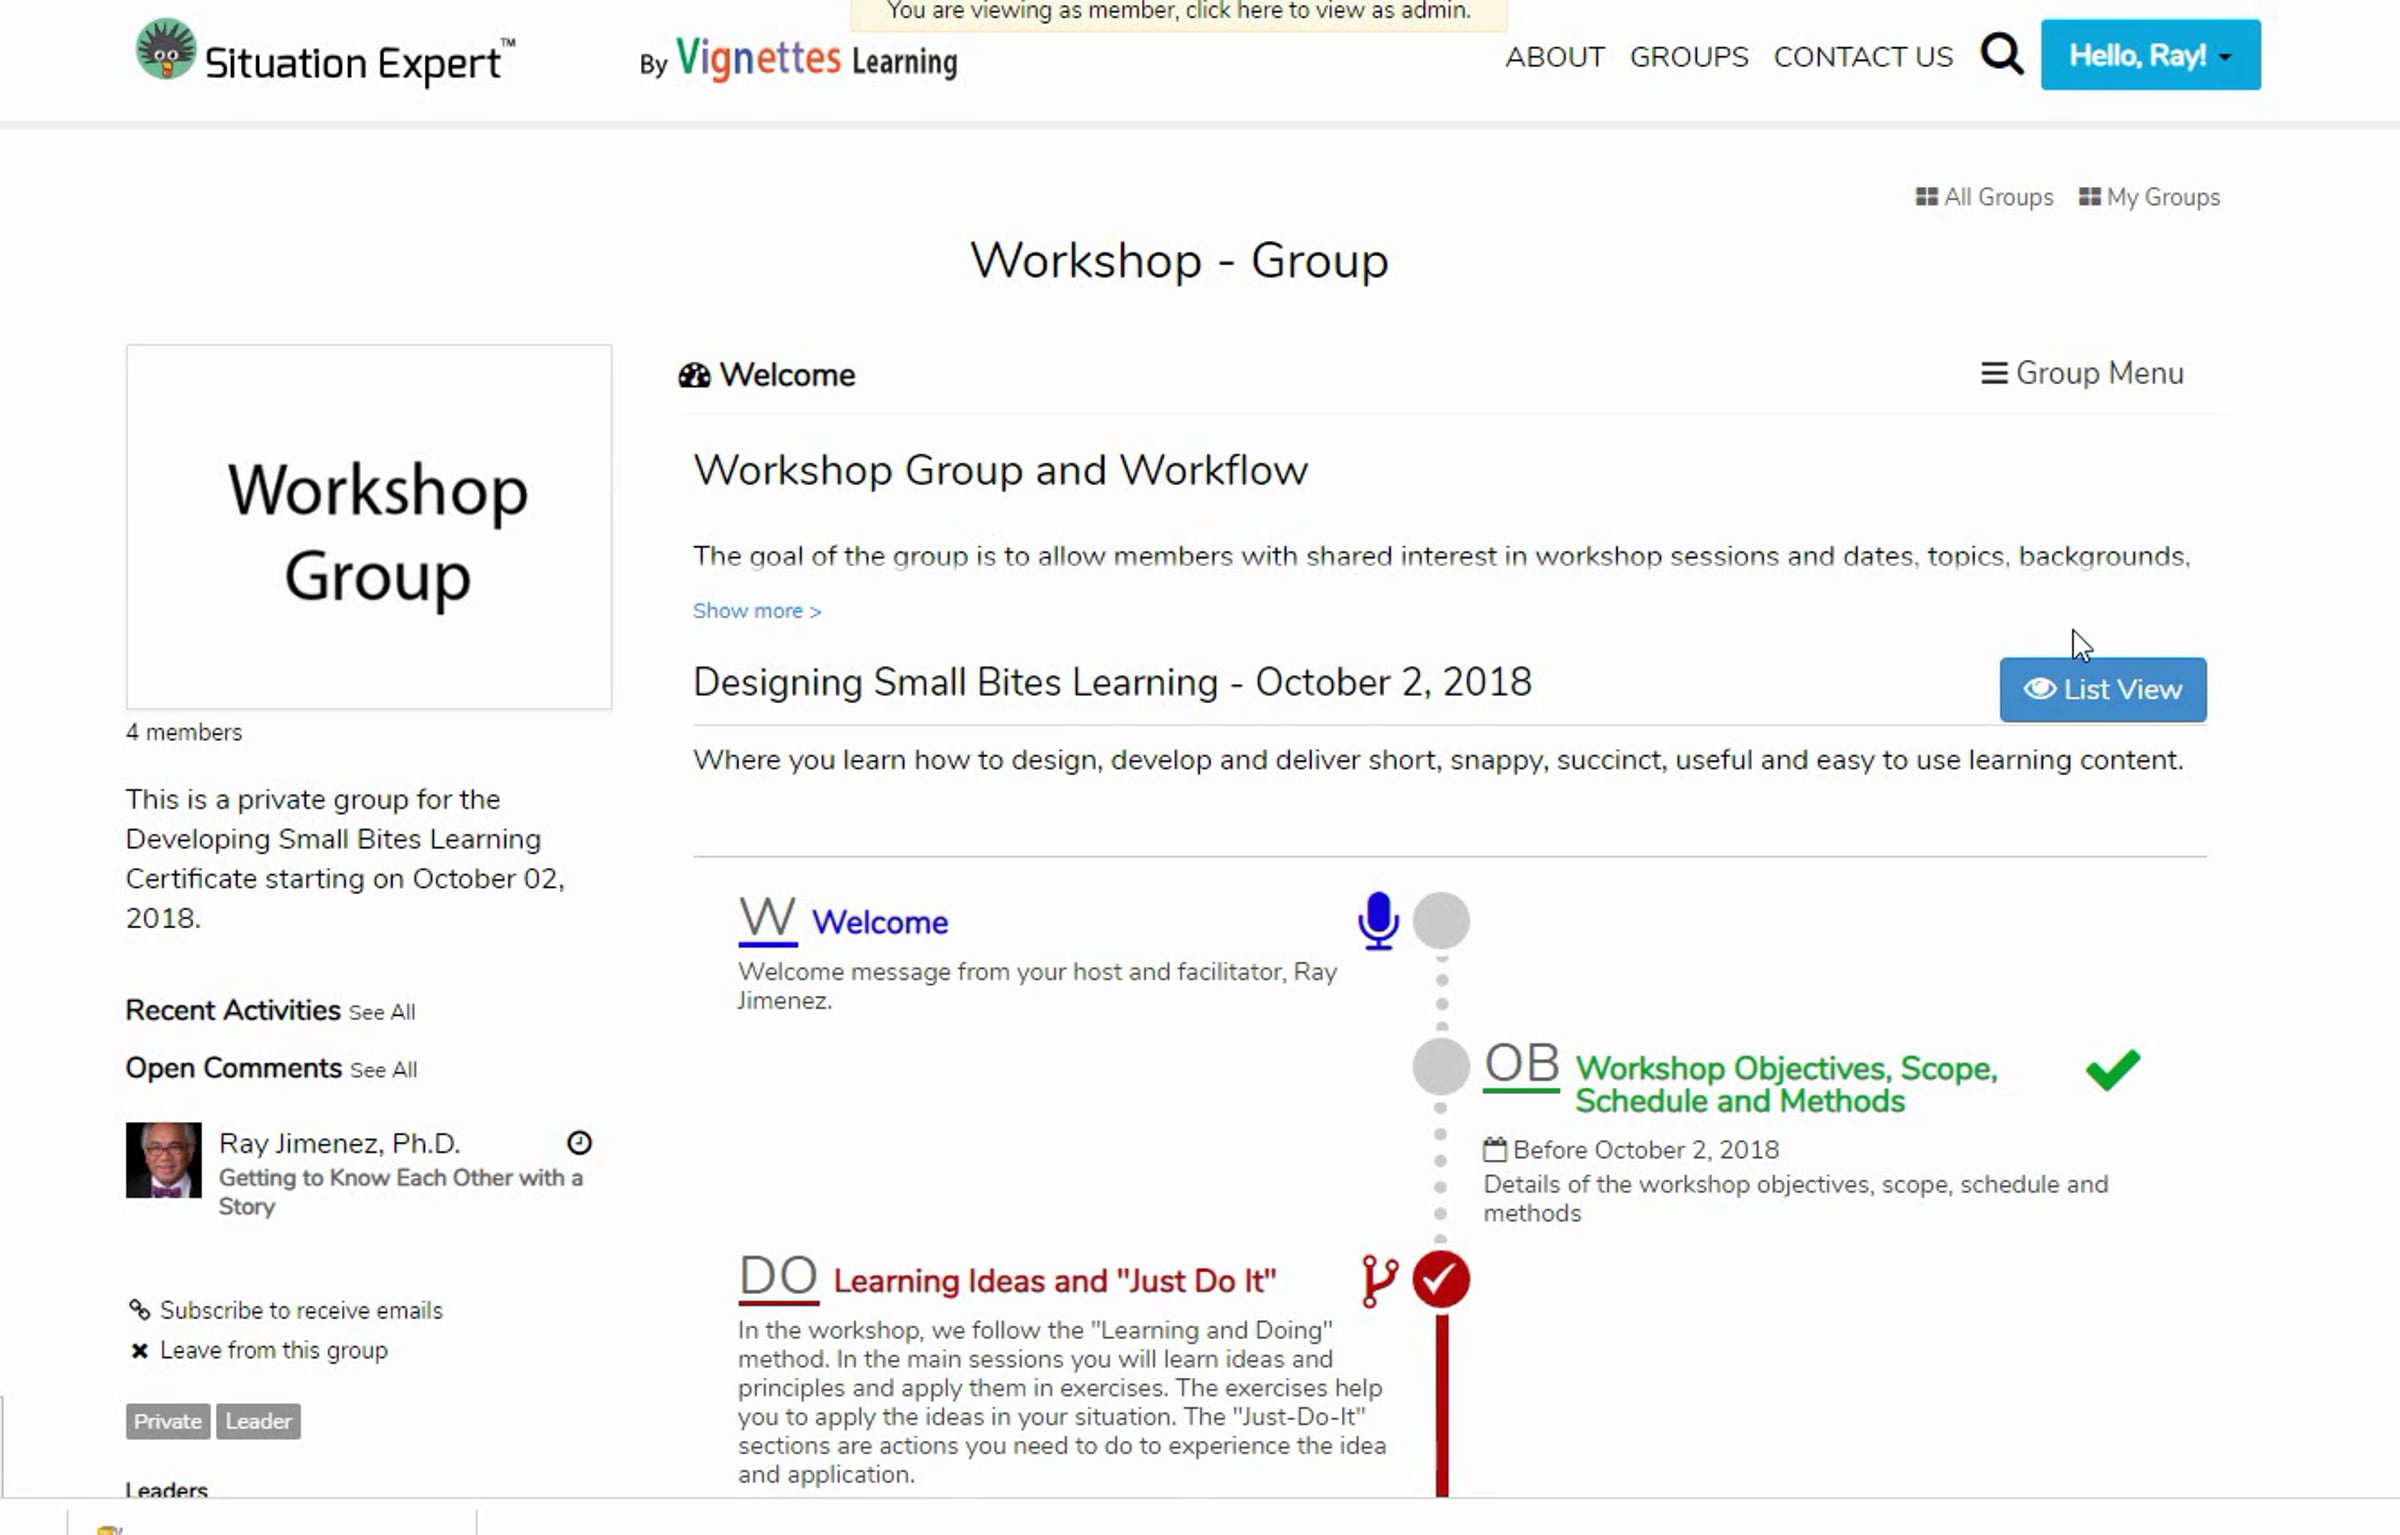Viewport: 2400px width, 1535px height.
Task: Click the search magnifier icon
Action: [2001, 54]
